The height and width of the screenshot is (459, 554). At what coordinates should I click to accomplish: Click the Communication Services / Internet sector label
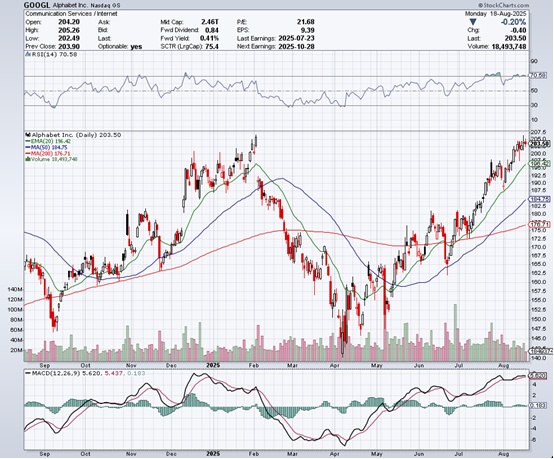click(71, 14)
